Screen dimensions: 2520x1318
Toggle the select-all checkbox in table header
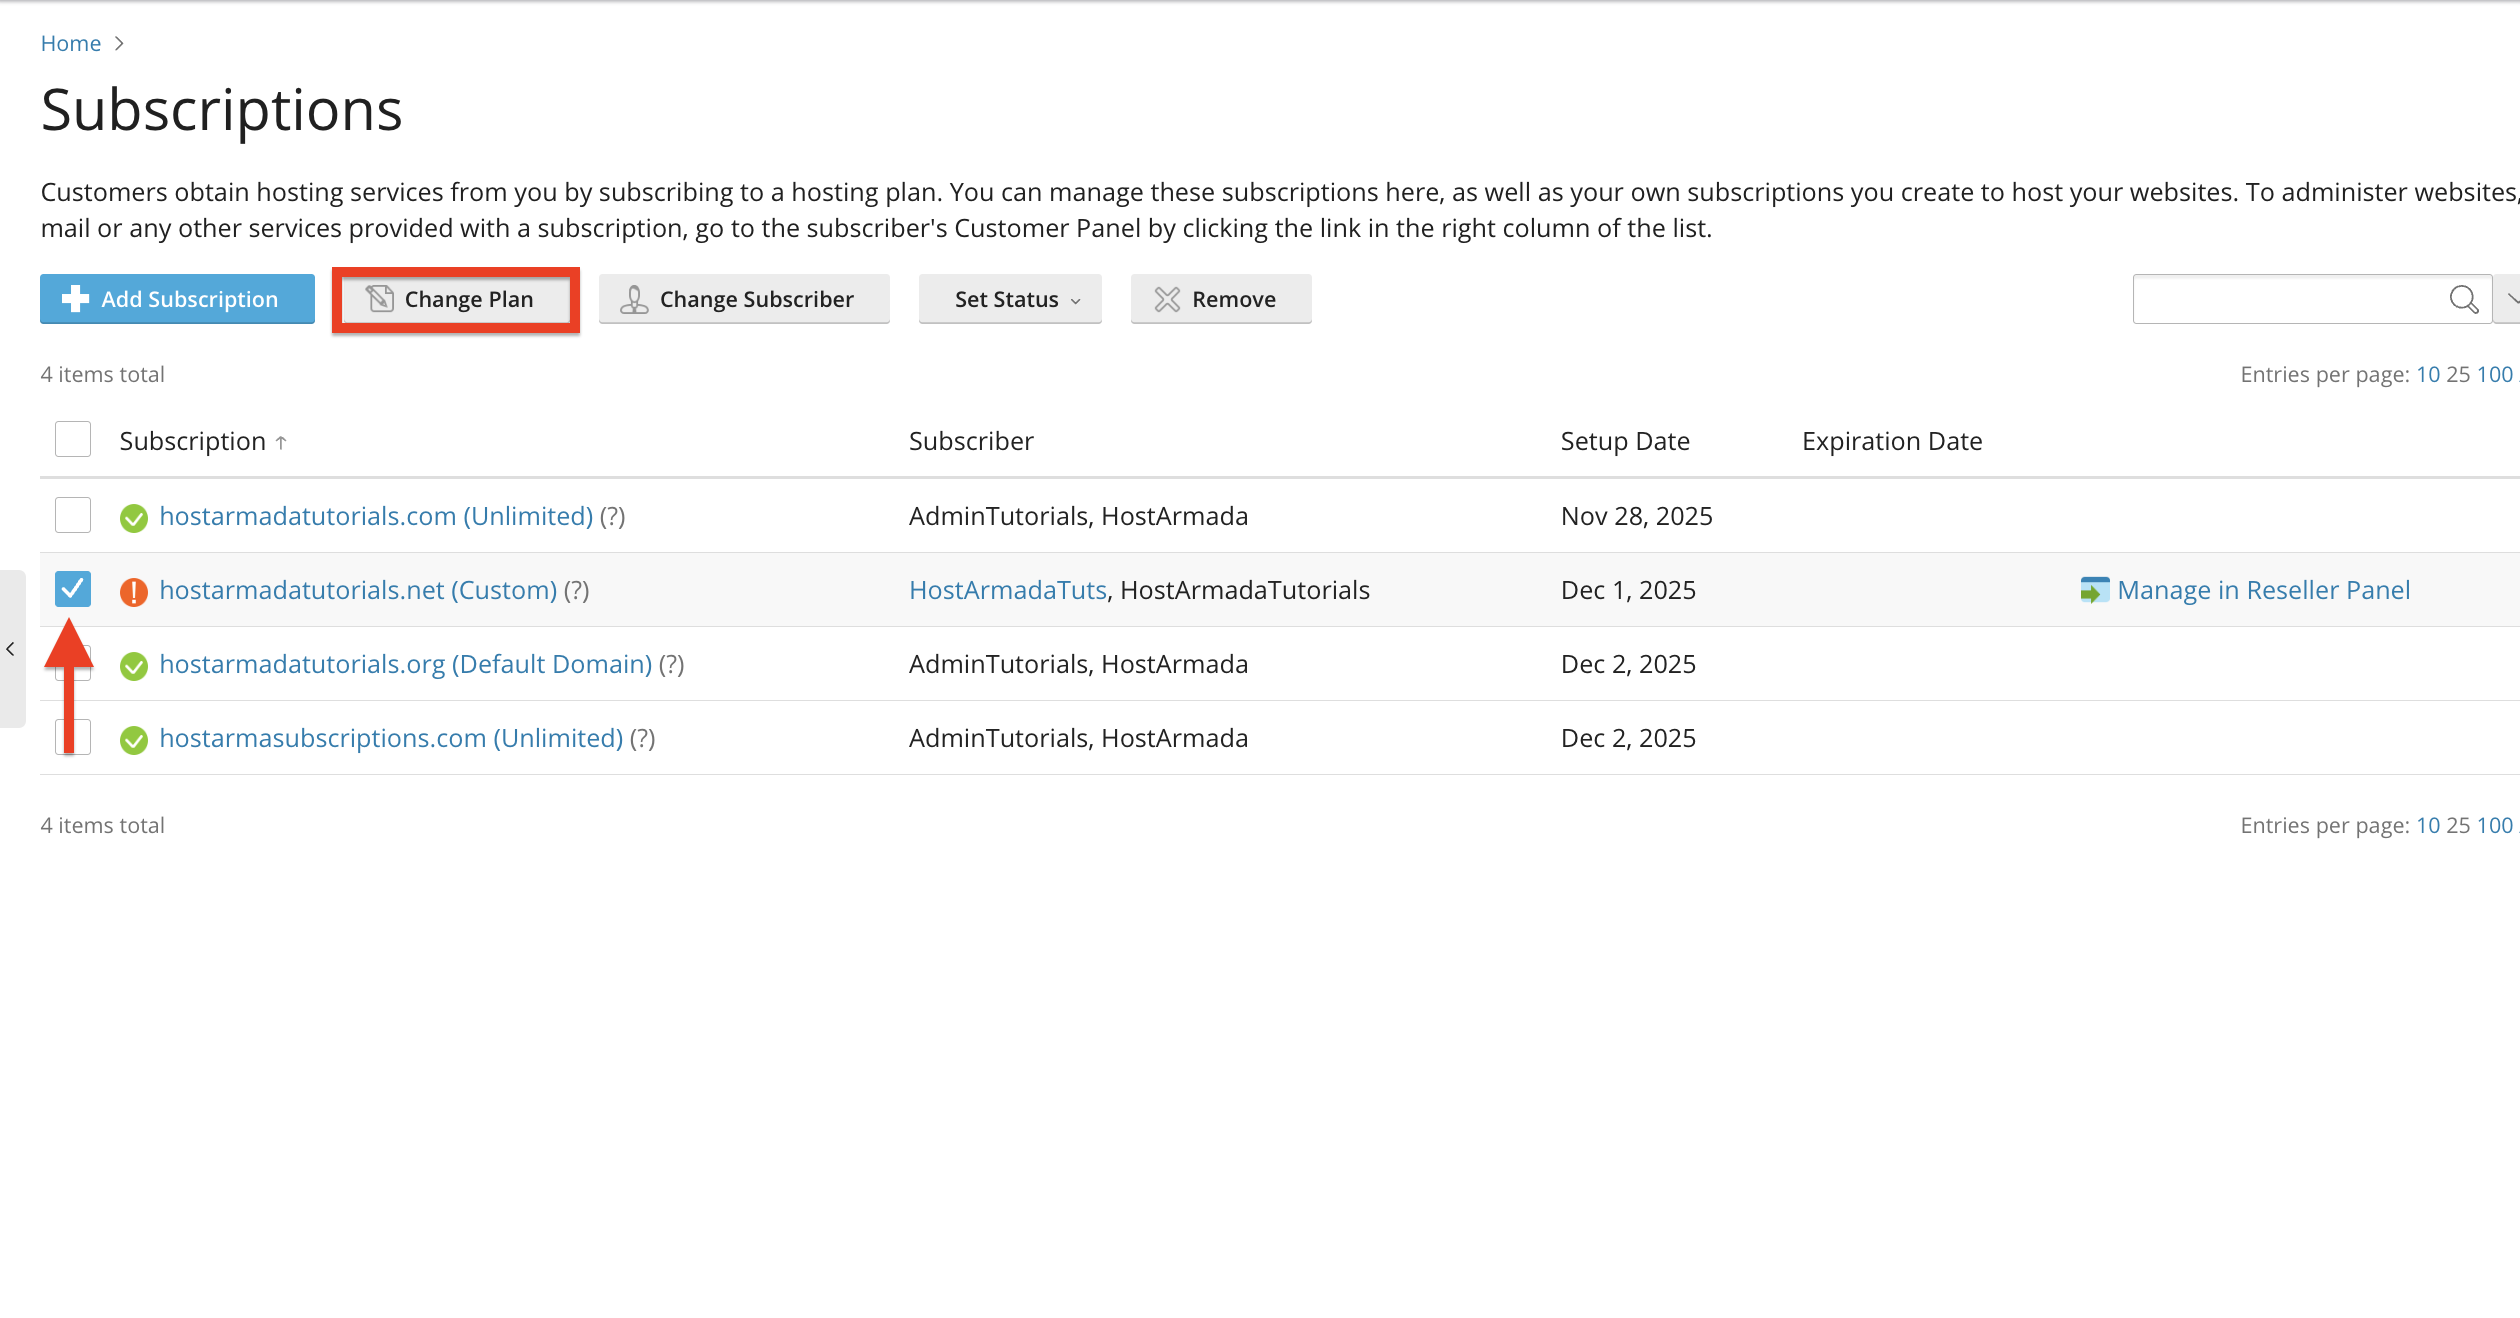tap(73, 440)
